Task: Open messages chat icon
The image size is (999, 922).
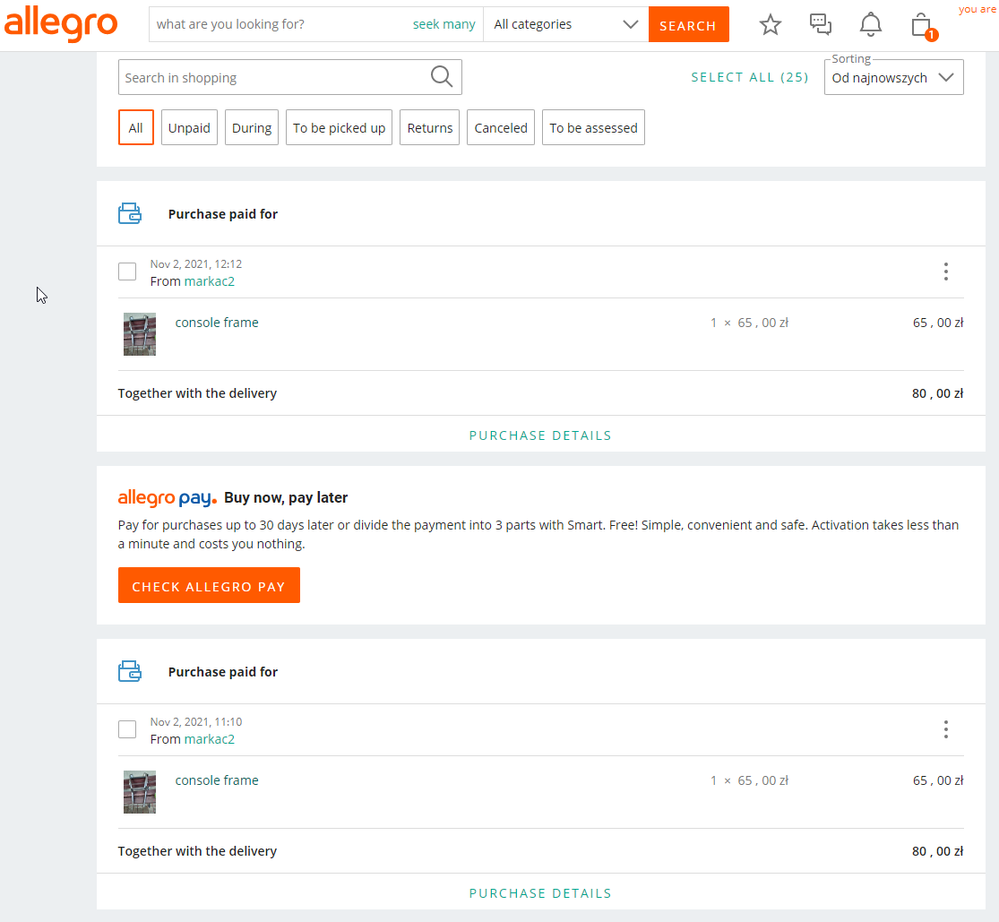Action: [821, 25]
